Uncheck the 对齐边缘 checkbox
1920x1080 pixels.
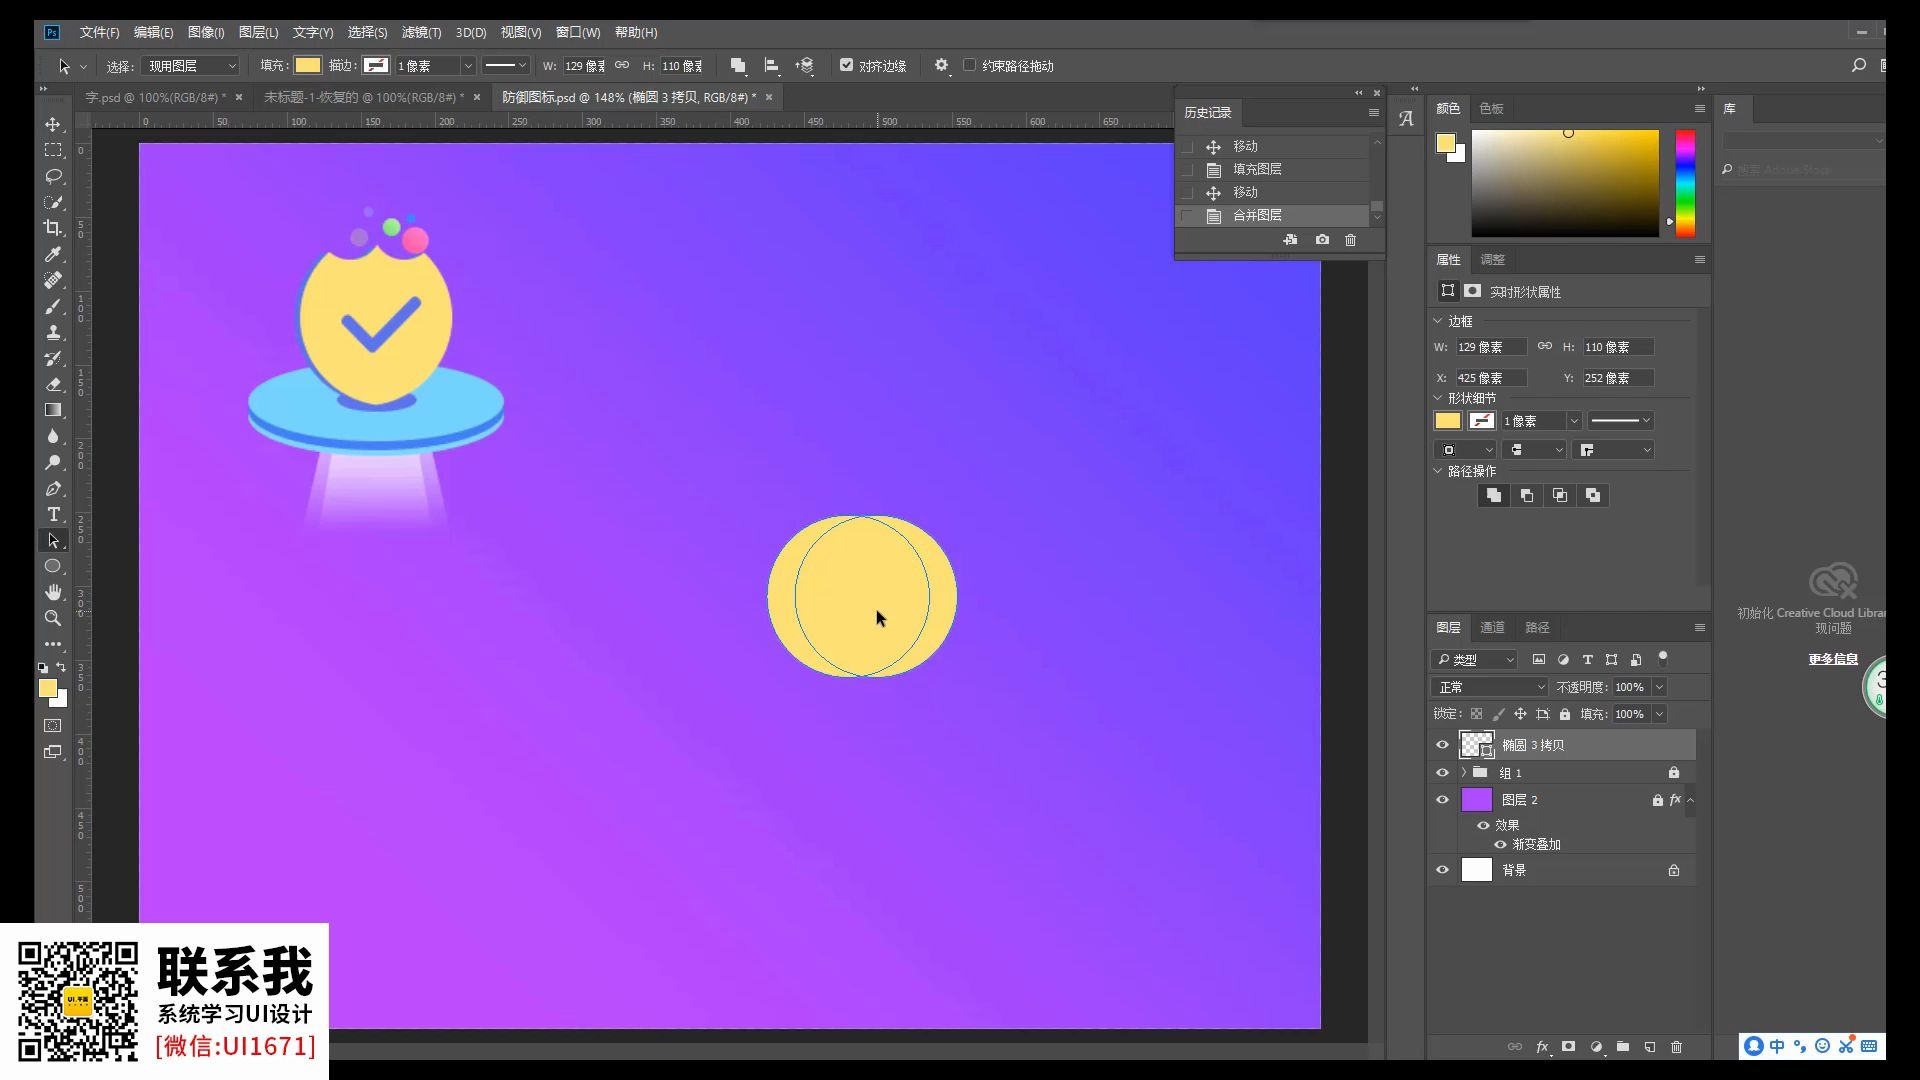click(x=846, y=65)
